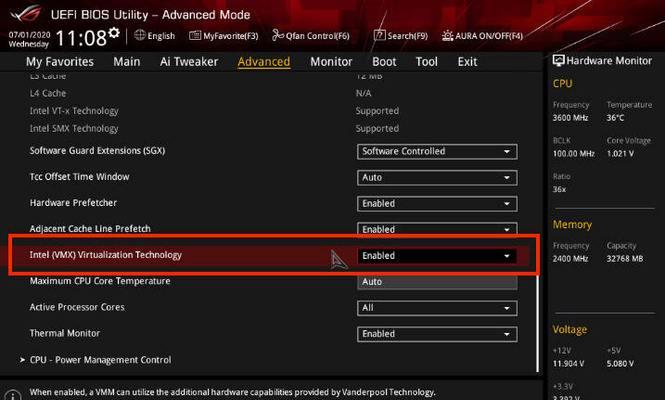Click the Voltage section heading
The width and height of the screenshot is (665, 400).
click(x=570, y=330)
